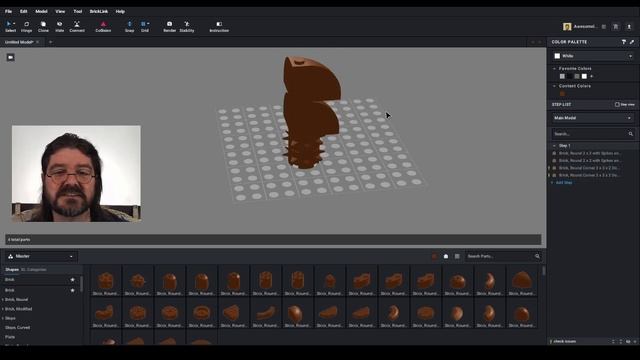Image resolution: width=640 pixels, height=360 pixels.
Task: Switch to the Shapes tab
Action: [12, 270]
